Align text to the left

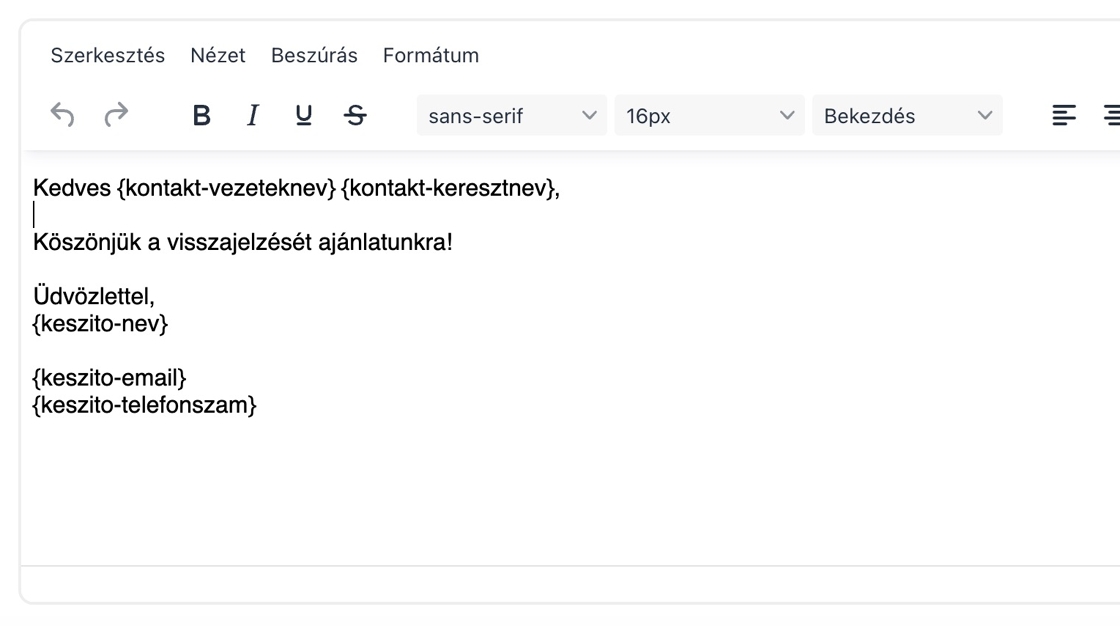click(x=1064, y=116)
